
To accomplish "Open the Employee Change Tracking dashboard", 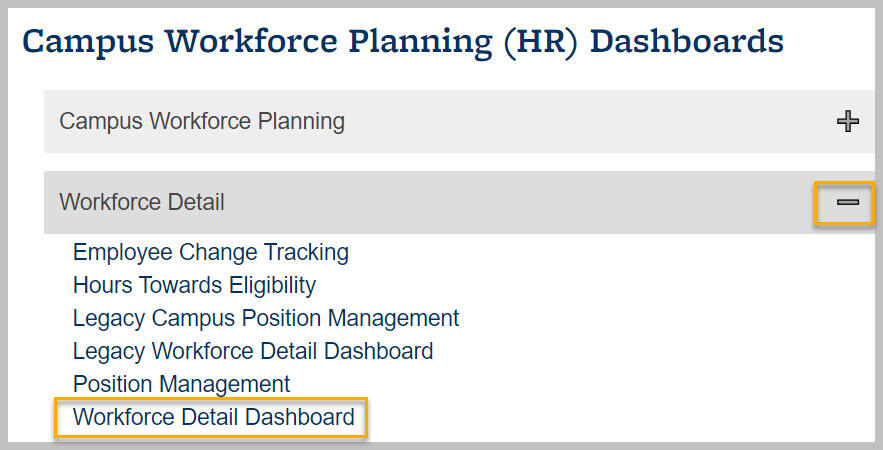I will click(x=211, y=252).
